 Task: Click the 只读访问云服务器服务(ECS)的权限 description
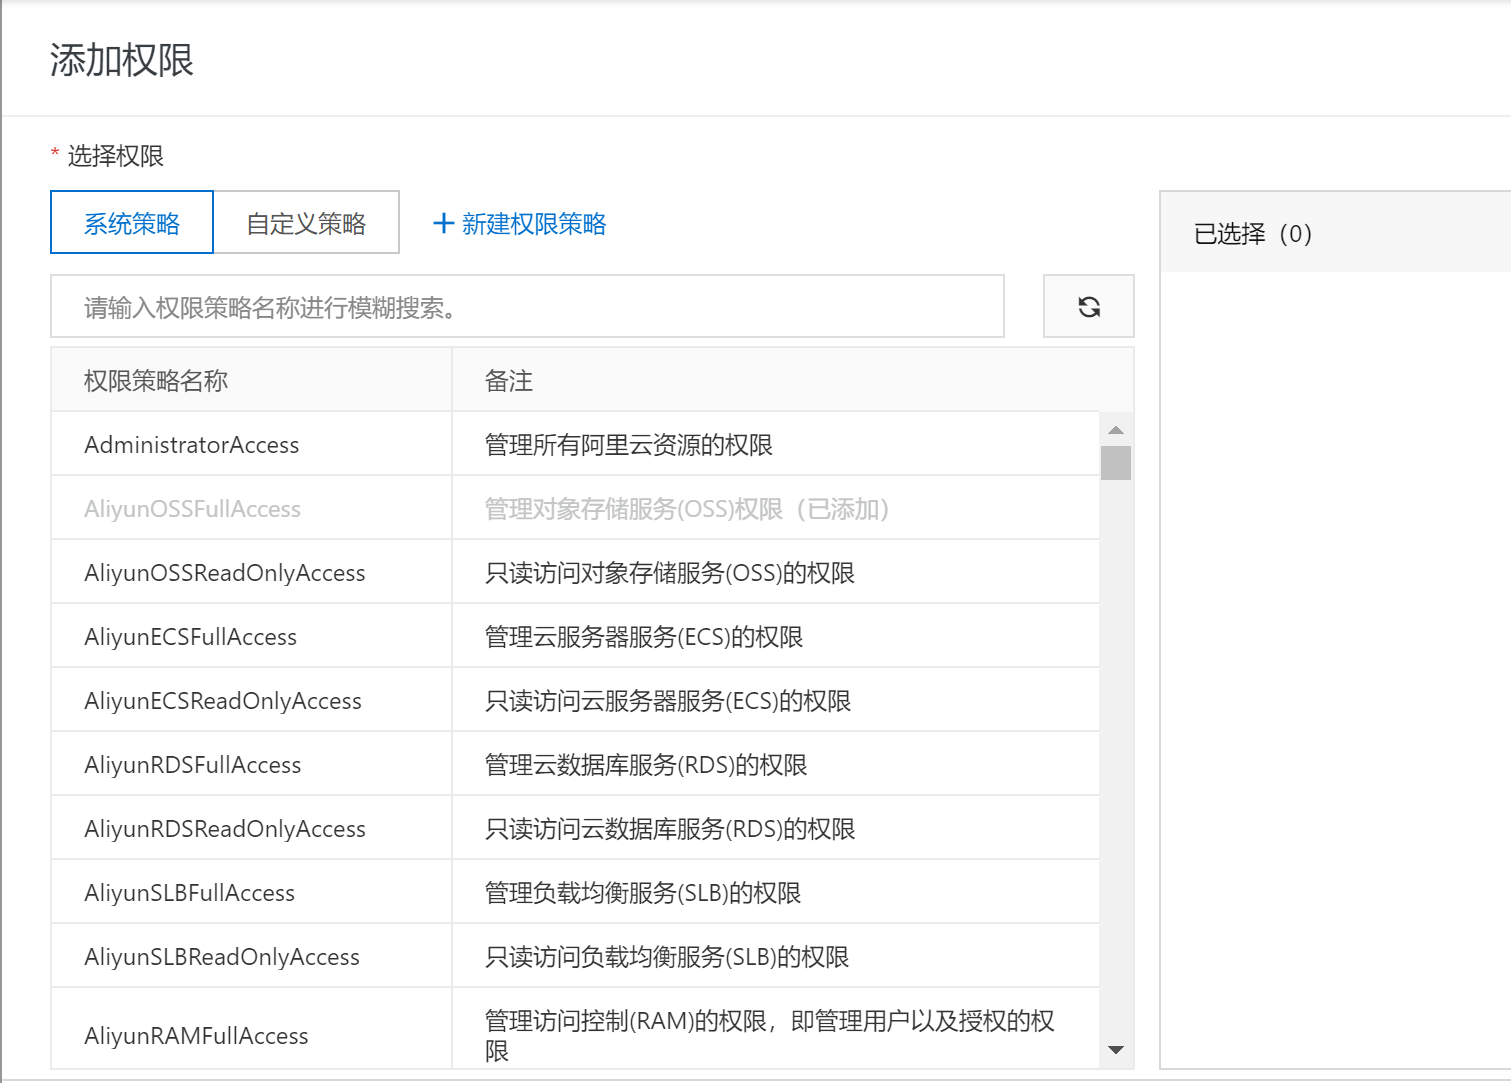(x=668, y=701)
